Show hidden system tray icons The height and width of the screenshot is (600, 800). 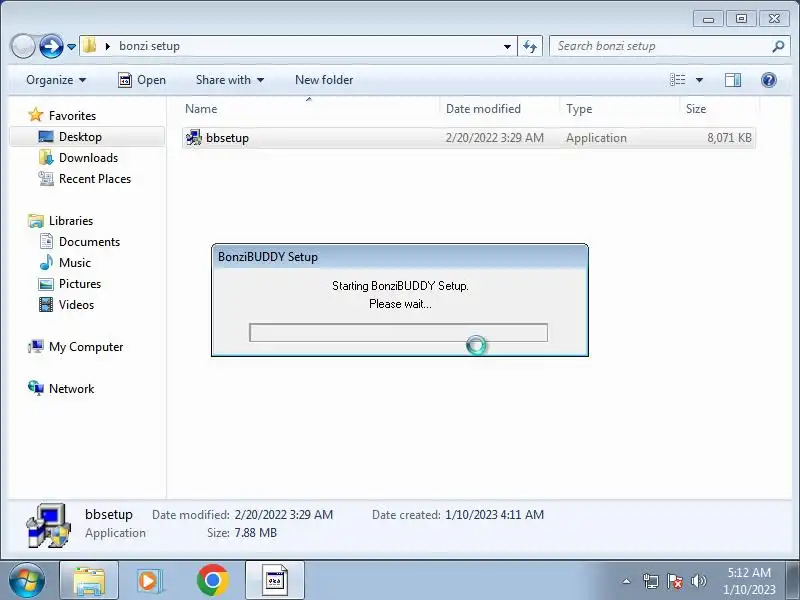(627, 581)
